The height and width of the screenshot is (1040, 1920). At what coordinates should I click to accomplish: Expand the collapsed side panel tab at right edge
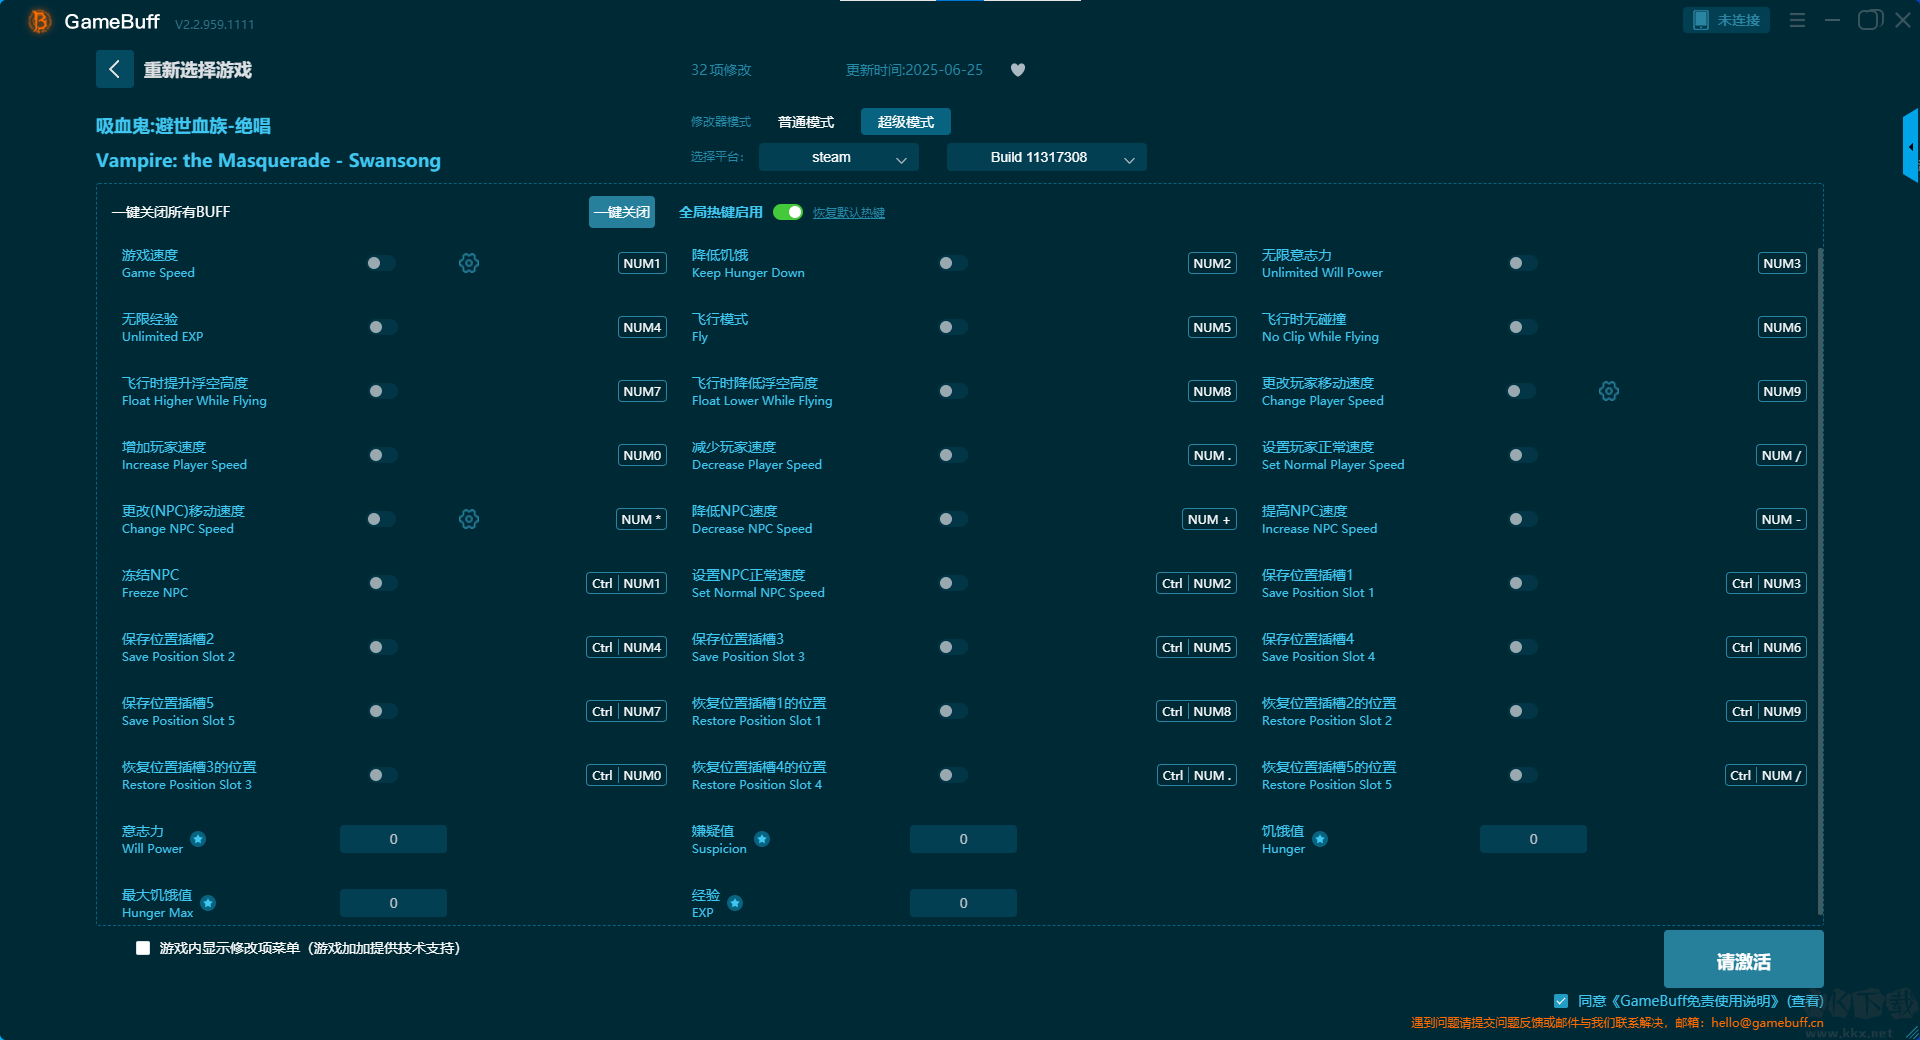click(x=1910, y=147)
